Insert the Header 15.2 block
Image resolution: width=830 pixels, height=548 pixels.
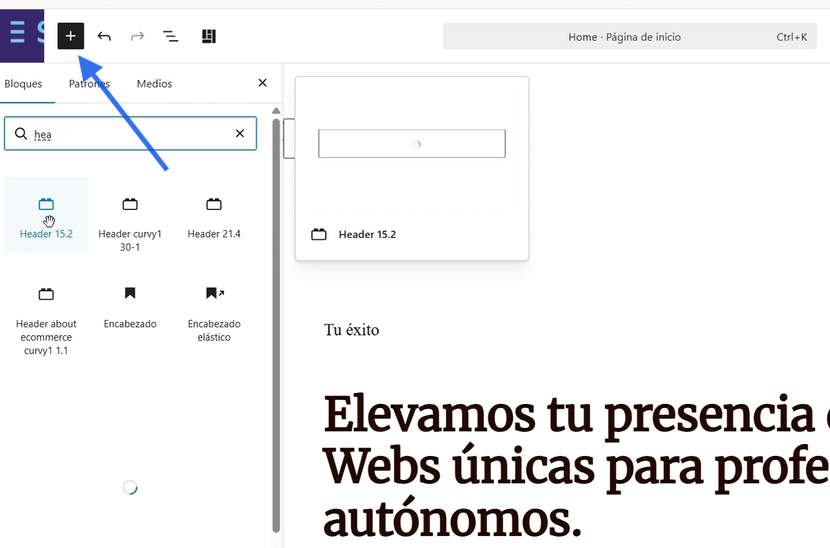click(x=46, y=215)
